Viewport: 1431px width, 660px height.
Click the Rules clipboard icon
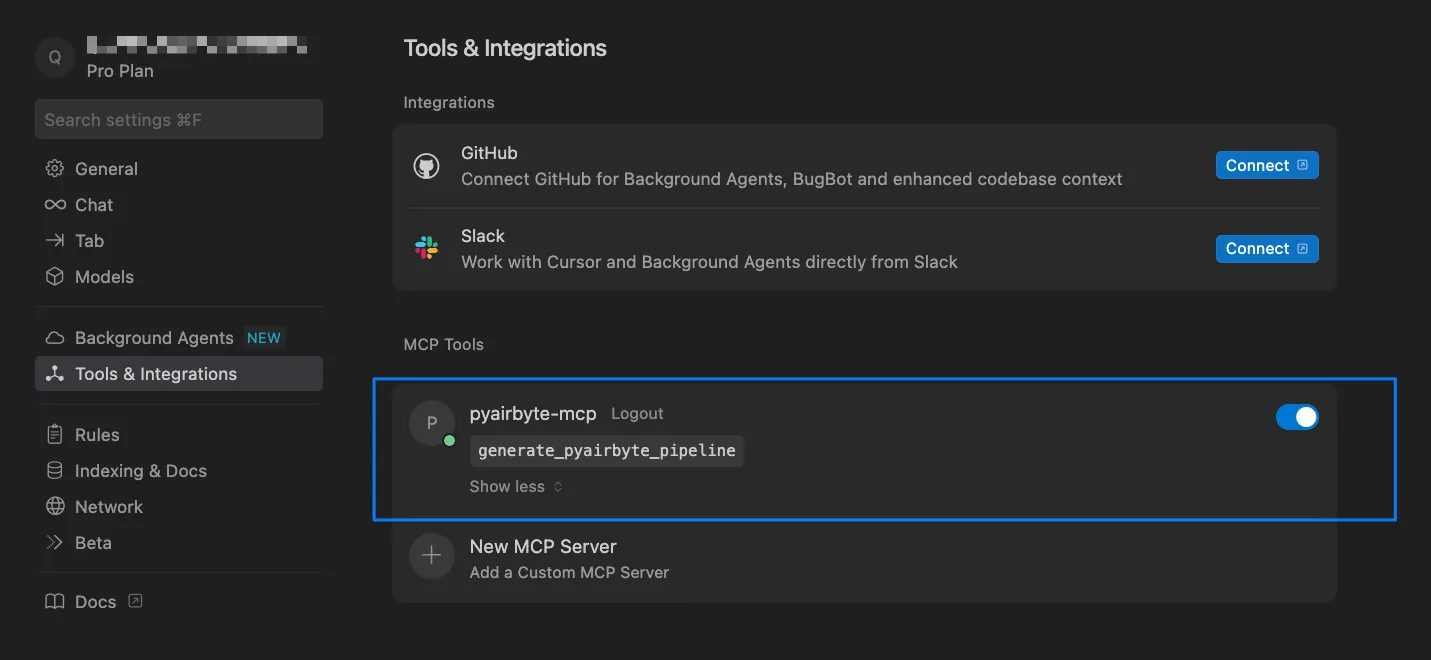pos(55,435)
